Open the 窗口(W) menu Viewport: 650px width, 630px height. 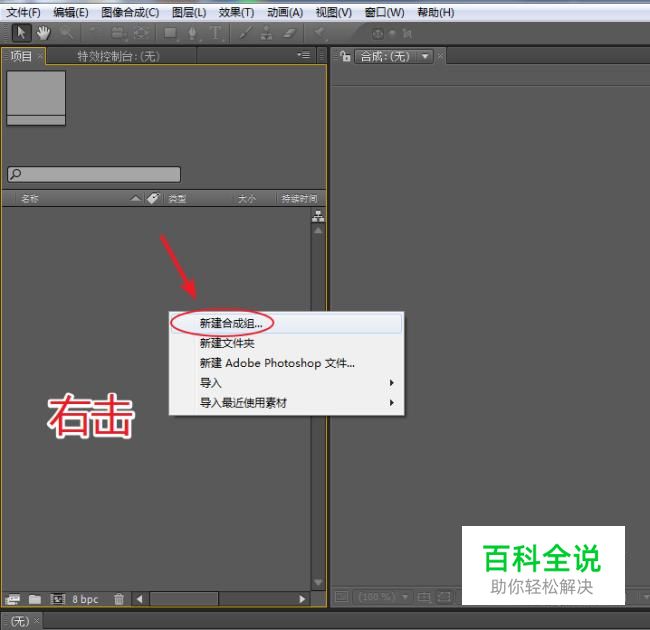(384, 12)
